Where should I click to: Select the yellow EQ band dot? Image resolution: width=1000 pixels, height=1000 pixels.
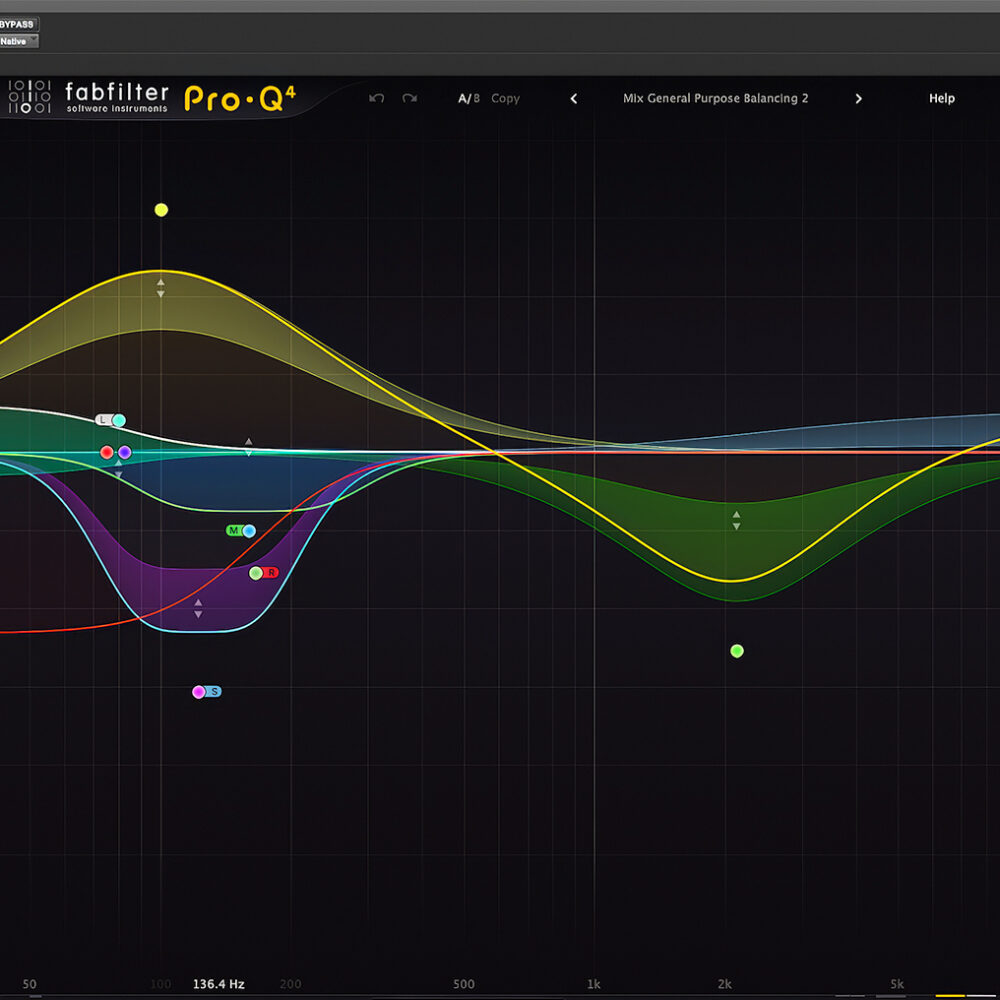161,210
